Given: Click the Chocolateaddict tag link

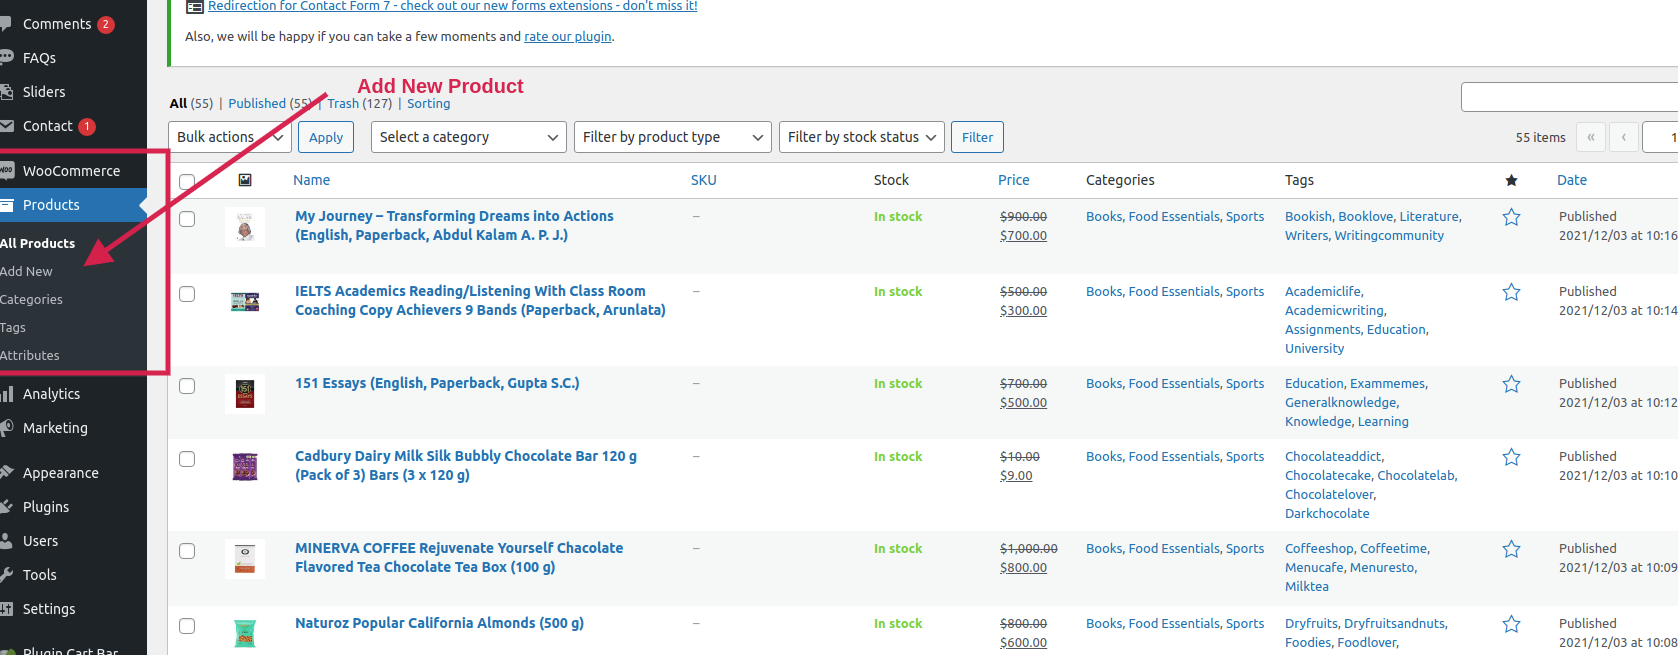Looking at the screenshot, I should [1333, 456].
